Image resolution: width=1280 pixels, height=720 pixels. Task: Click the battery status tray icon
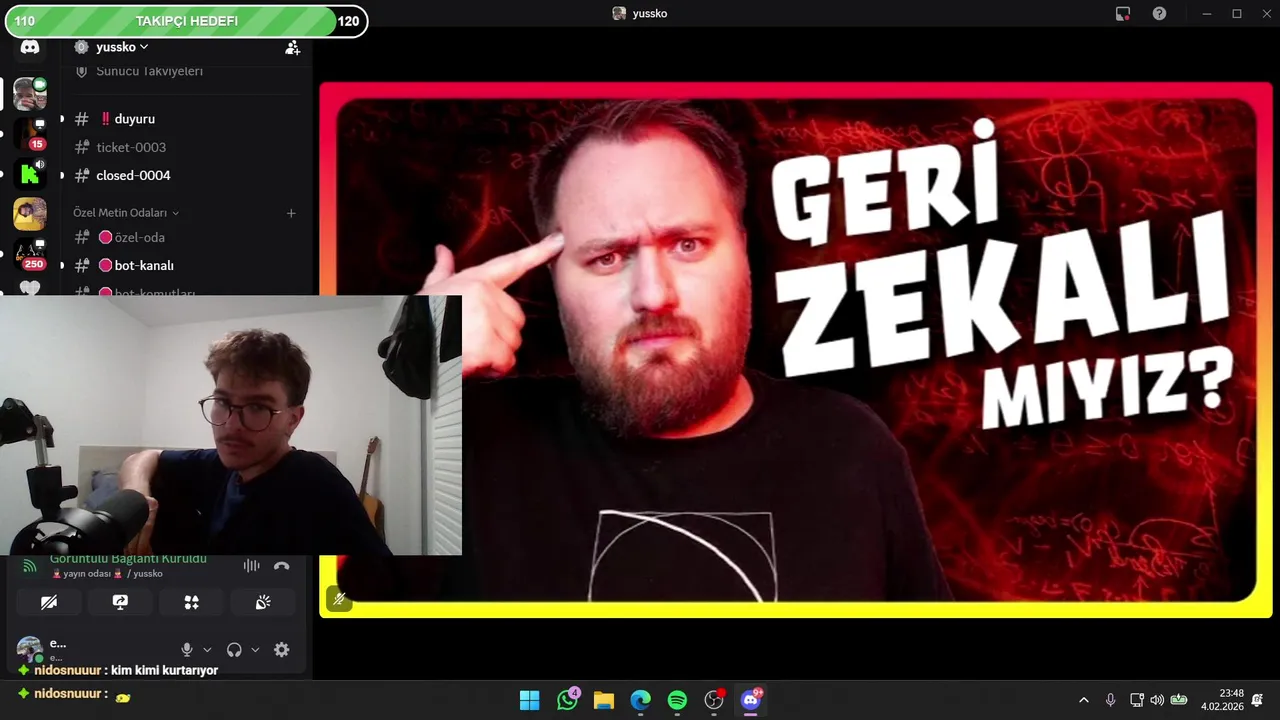tap(1179, 700)
